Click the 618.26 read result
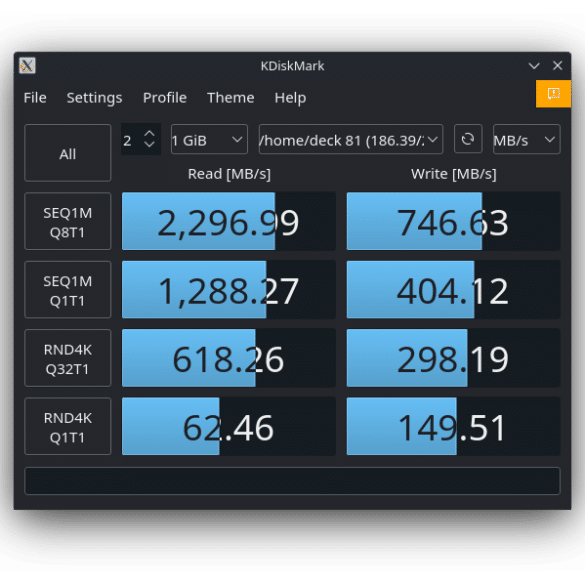 pyautogui.click(x=229, y=358)
